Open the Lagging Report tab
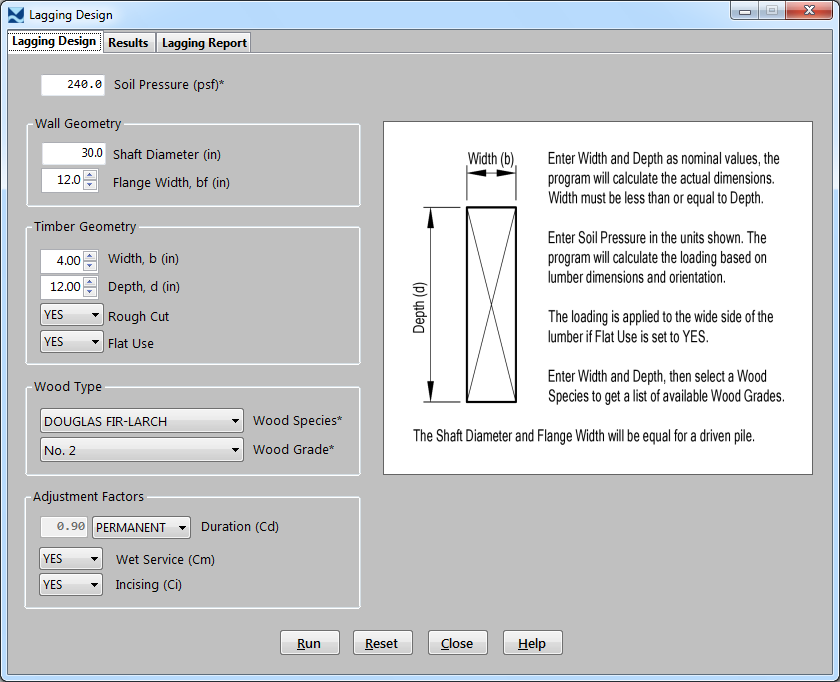The image size is (840, 682). point(204,43)
